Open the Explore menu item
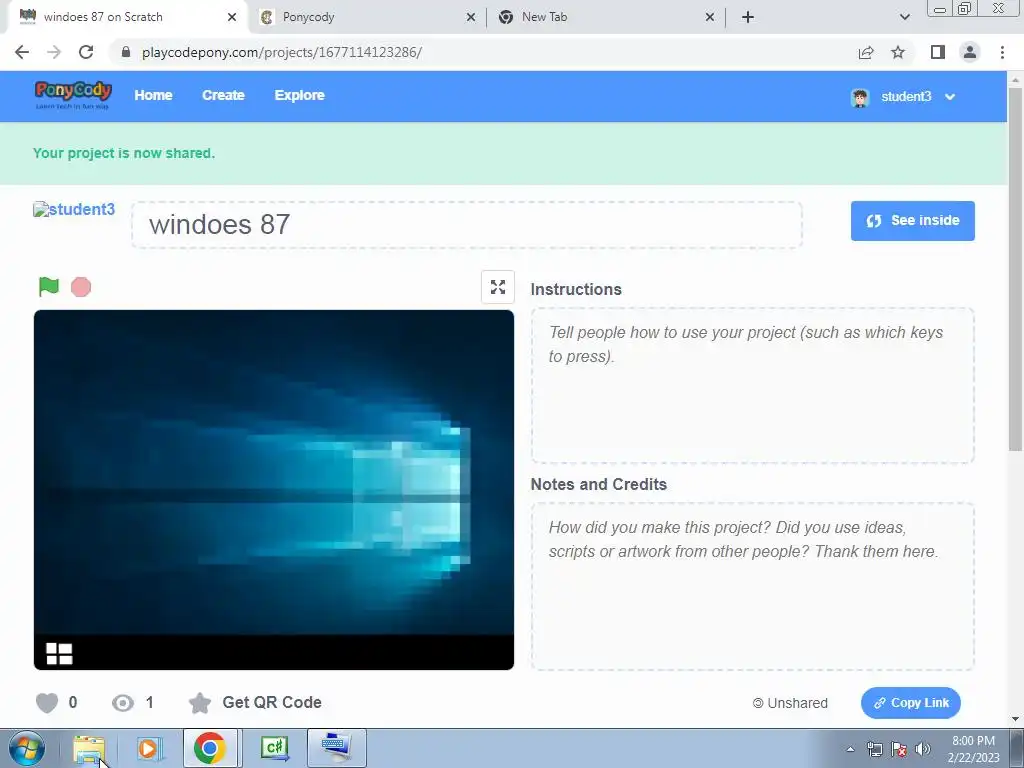The height and width of the screenshot is (768, 1024). click(300, 95)
